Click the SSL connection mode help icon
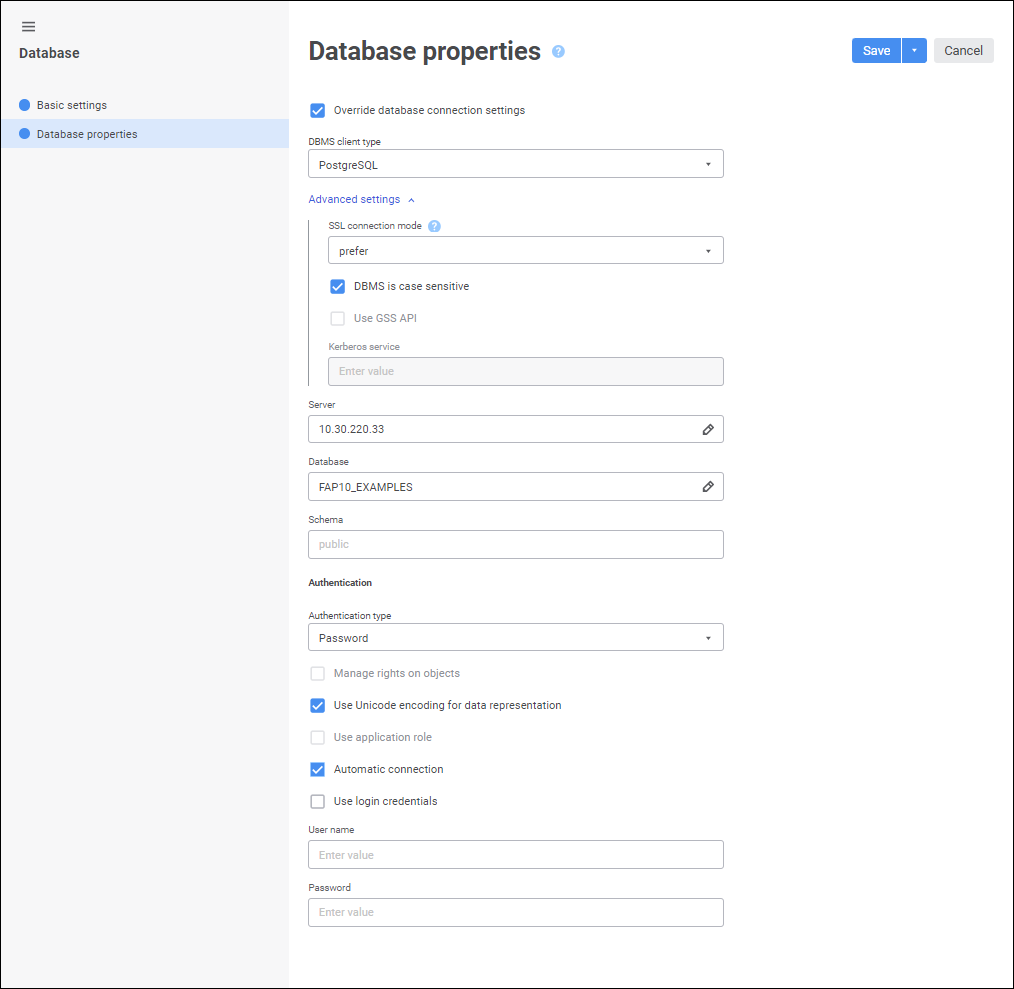The width and height of the screenshot is (1014, 989). tap(434, 226)
